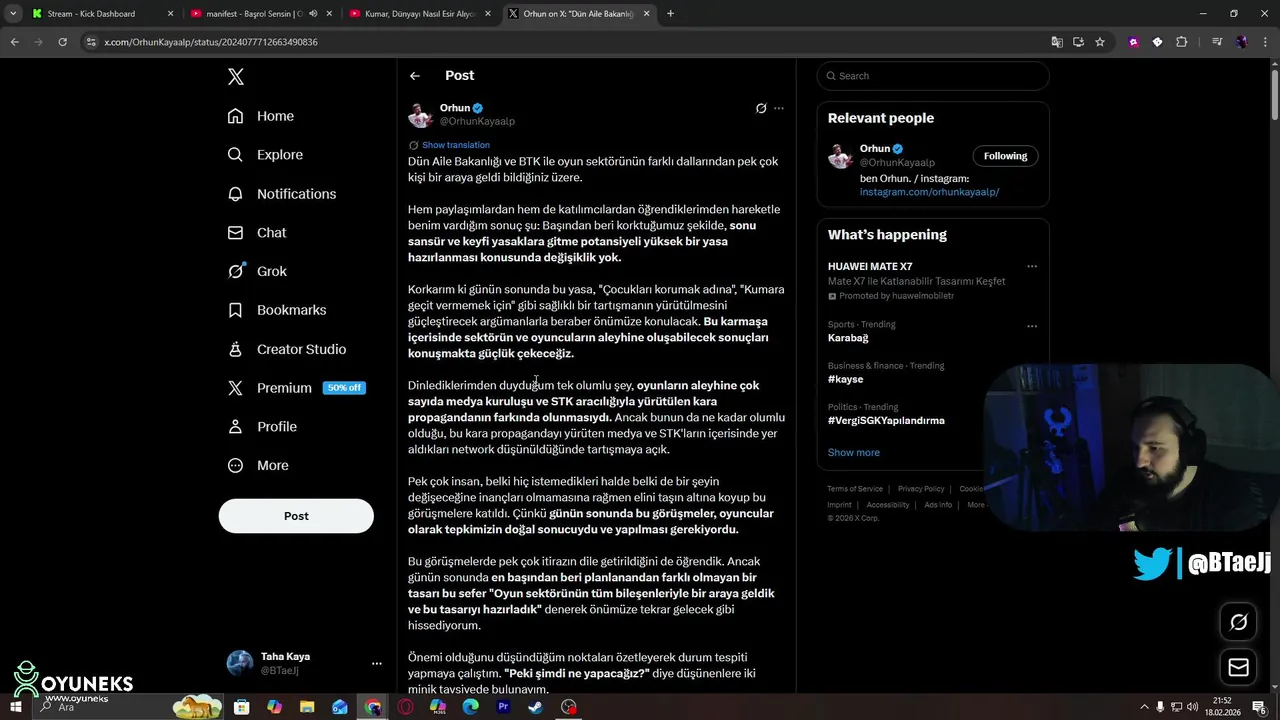Go back using the Post header arrow
Image resolution: width=1280 pixels, height=720 pixels.
point(415,76)
